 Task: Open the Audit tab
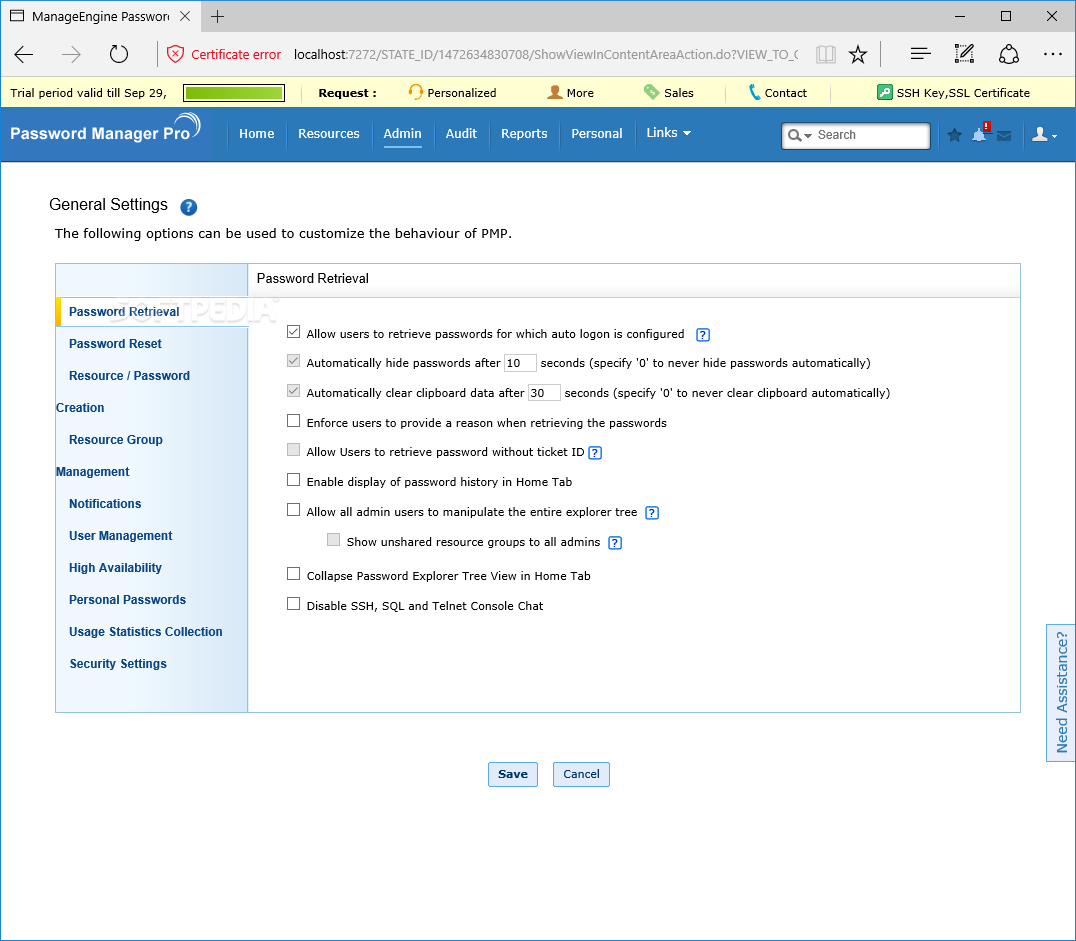[x=461, y=134]
